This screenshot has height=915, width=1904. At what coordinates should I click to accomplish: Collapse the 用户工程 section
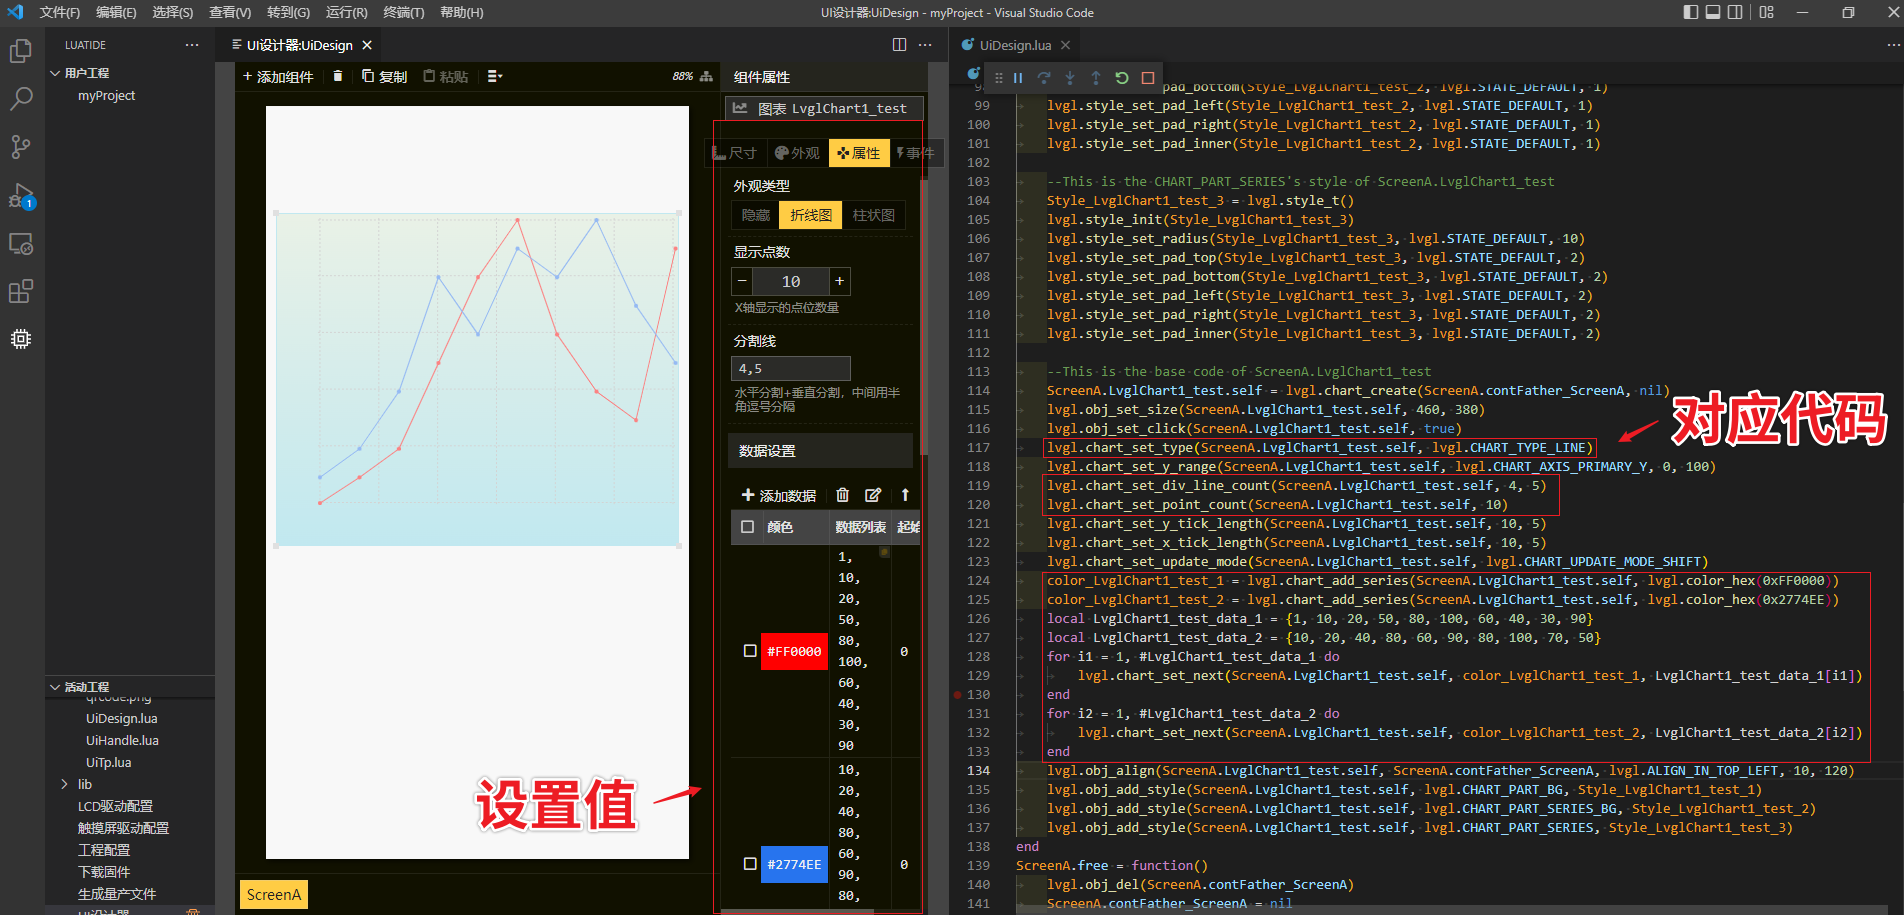(x=56, y=73)
